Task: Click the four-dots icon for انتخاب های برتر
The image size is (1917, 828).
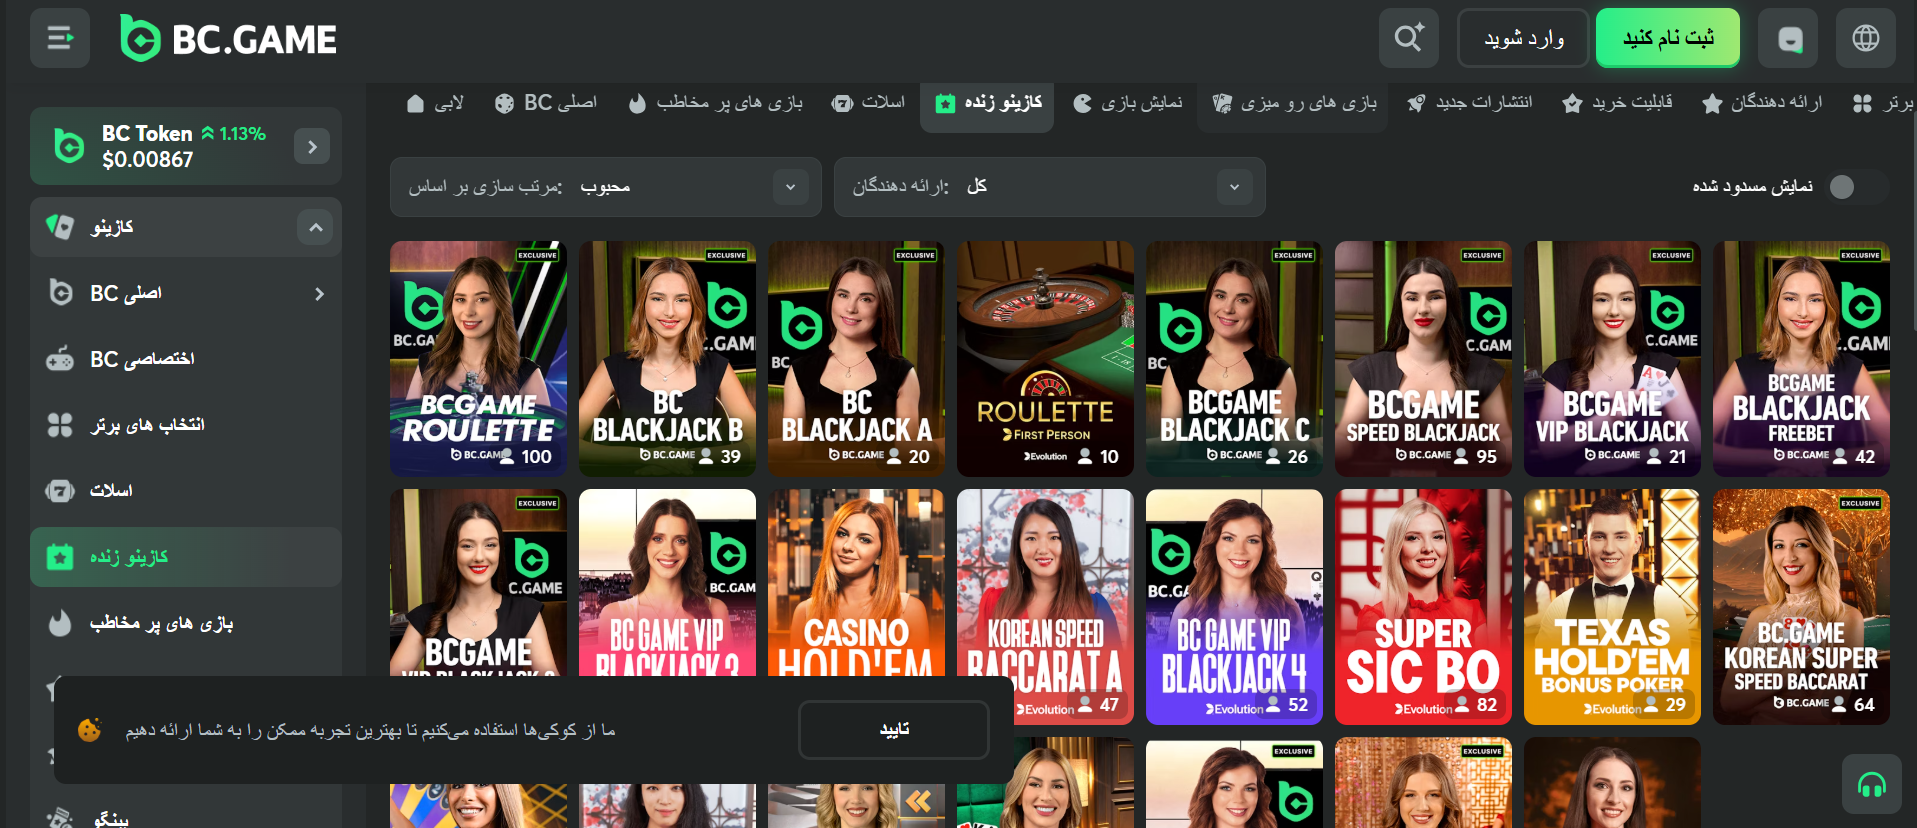Action: tap(60, 425)
